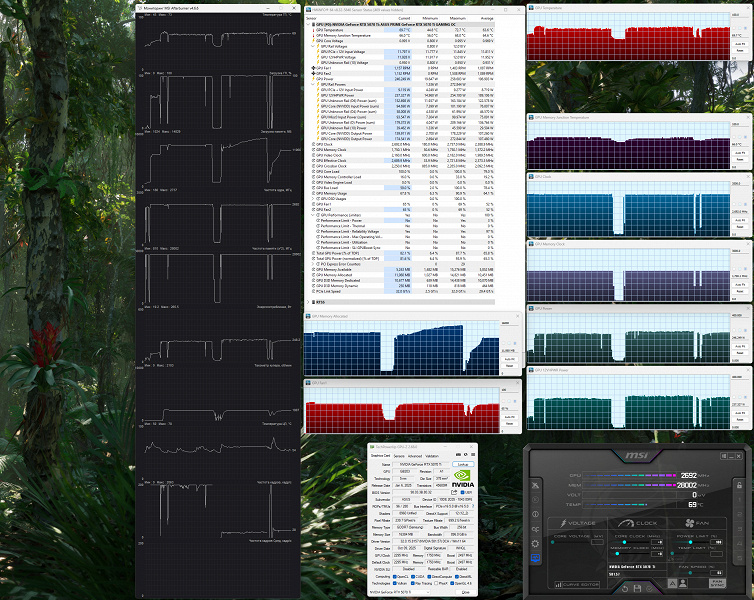754x600 pixels.
Task: Click the Maximum column header in HWiNFO
Action: pos(457,18)
